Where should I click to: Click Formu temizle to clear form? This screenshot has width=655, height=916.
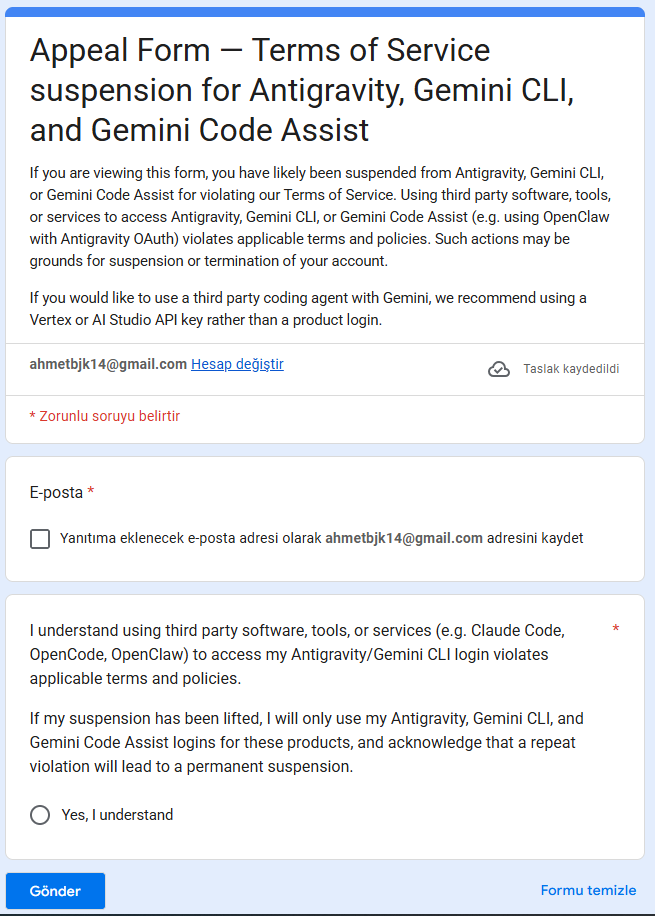[588, 890]
